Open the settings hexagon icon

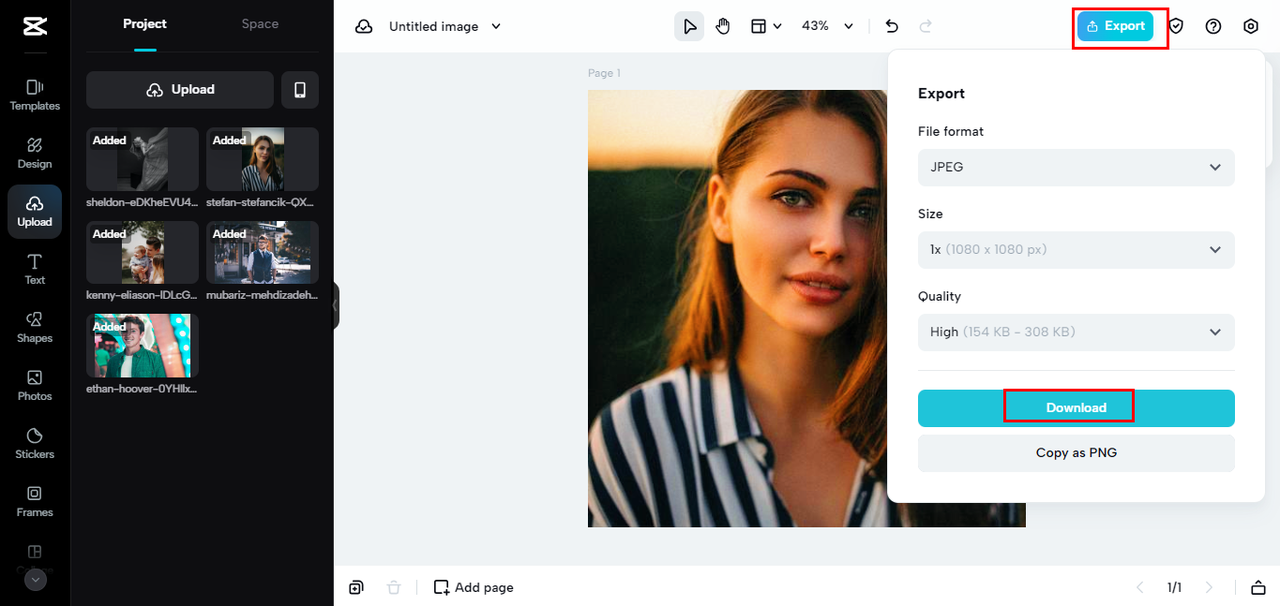click(x=1250, y=26)
